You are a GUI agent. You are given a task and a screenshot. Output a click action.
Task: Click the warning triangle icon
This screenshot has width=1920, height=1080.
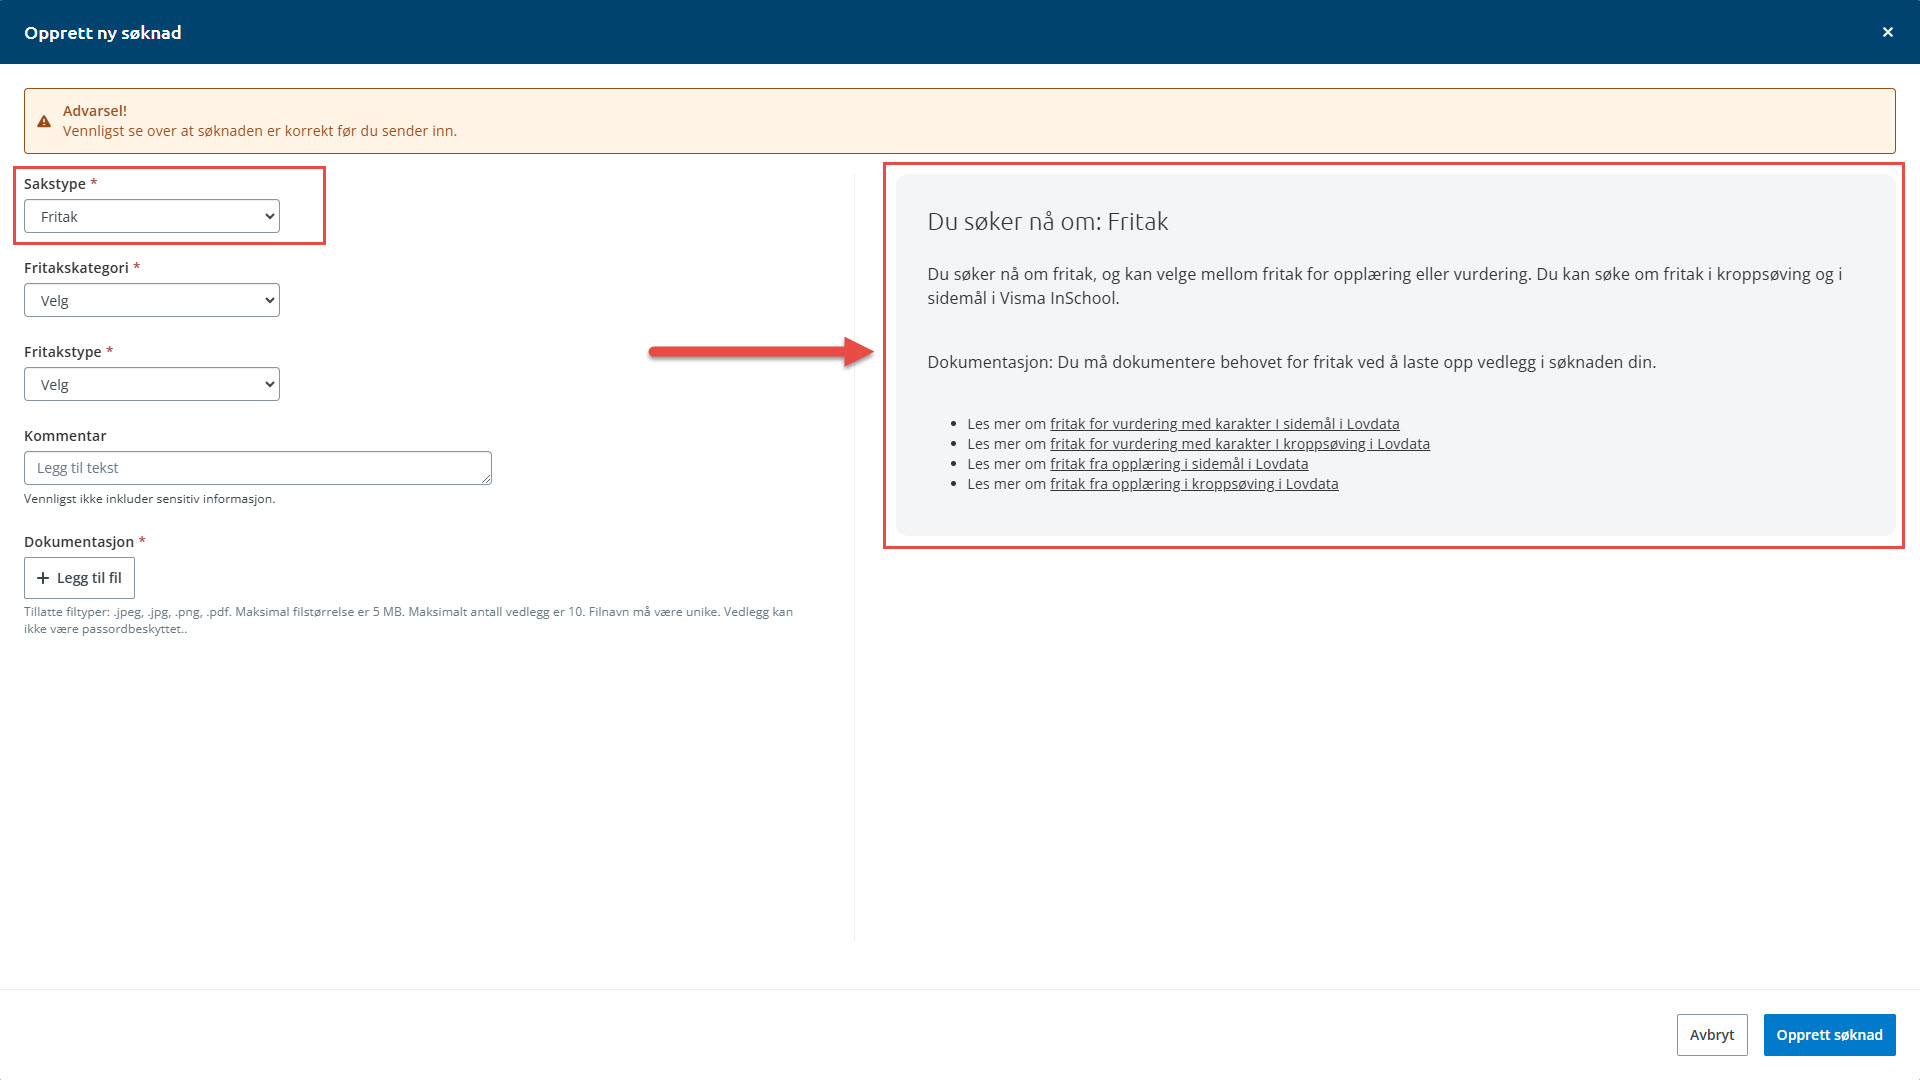point(44,121)
